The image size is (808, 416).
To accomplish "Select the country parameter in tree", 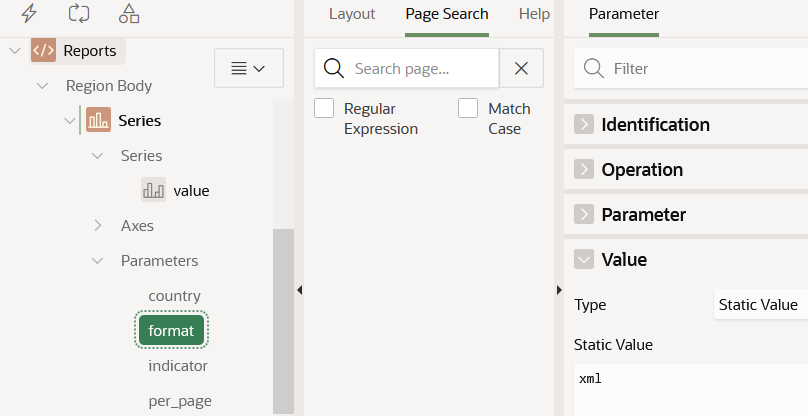I will coord(174,296).
